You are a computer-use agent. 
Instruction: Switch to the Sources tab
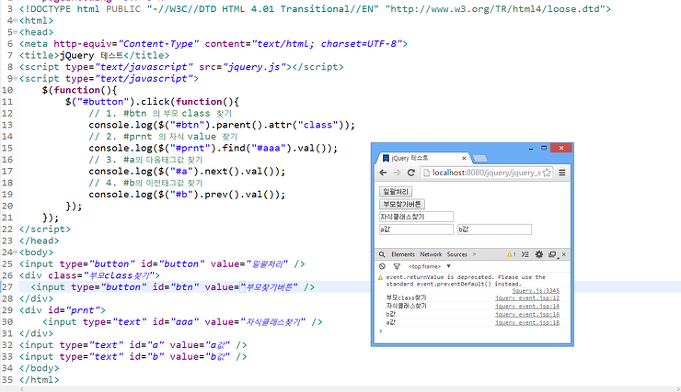[x=457, y=254]
